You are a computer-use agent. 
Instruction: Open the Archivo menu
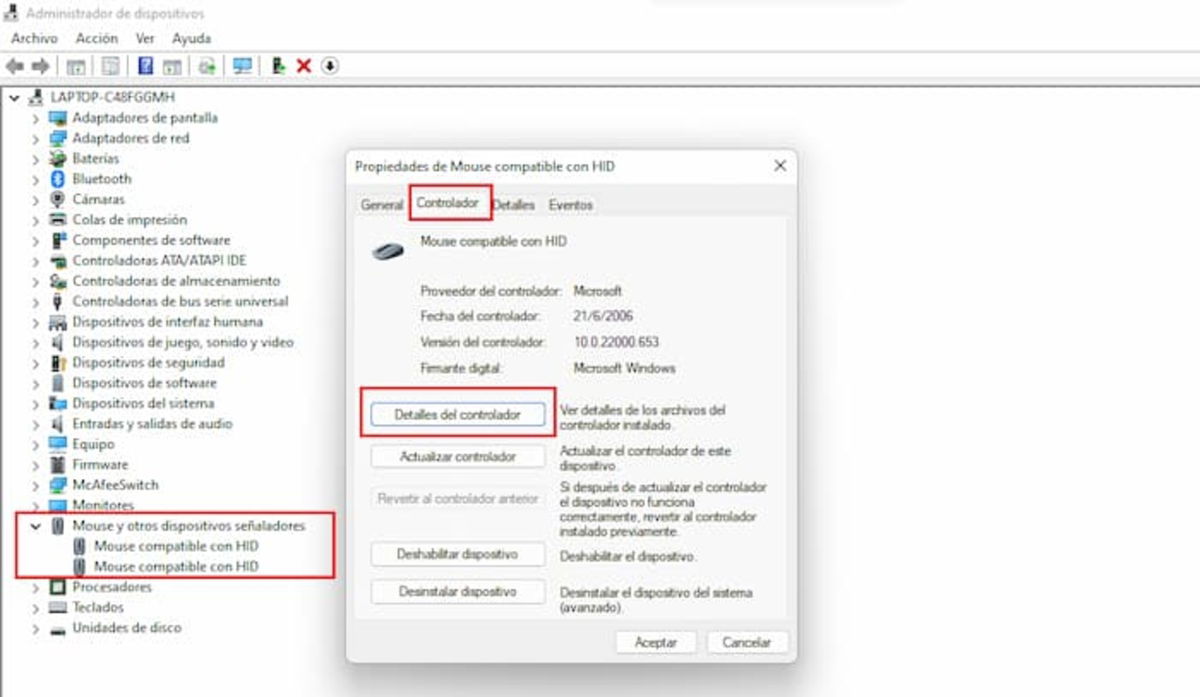click(x=34, y=38)
